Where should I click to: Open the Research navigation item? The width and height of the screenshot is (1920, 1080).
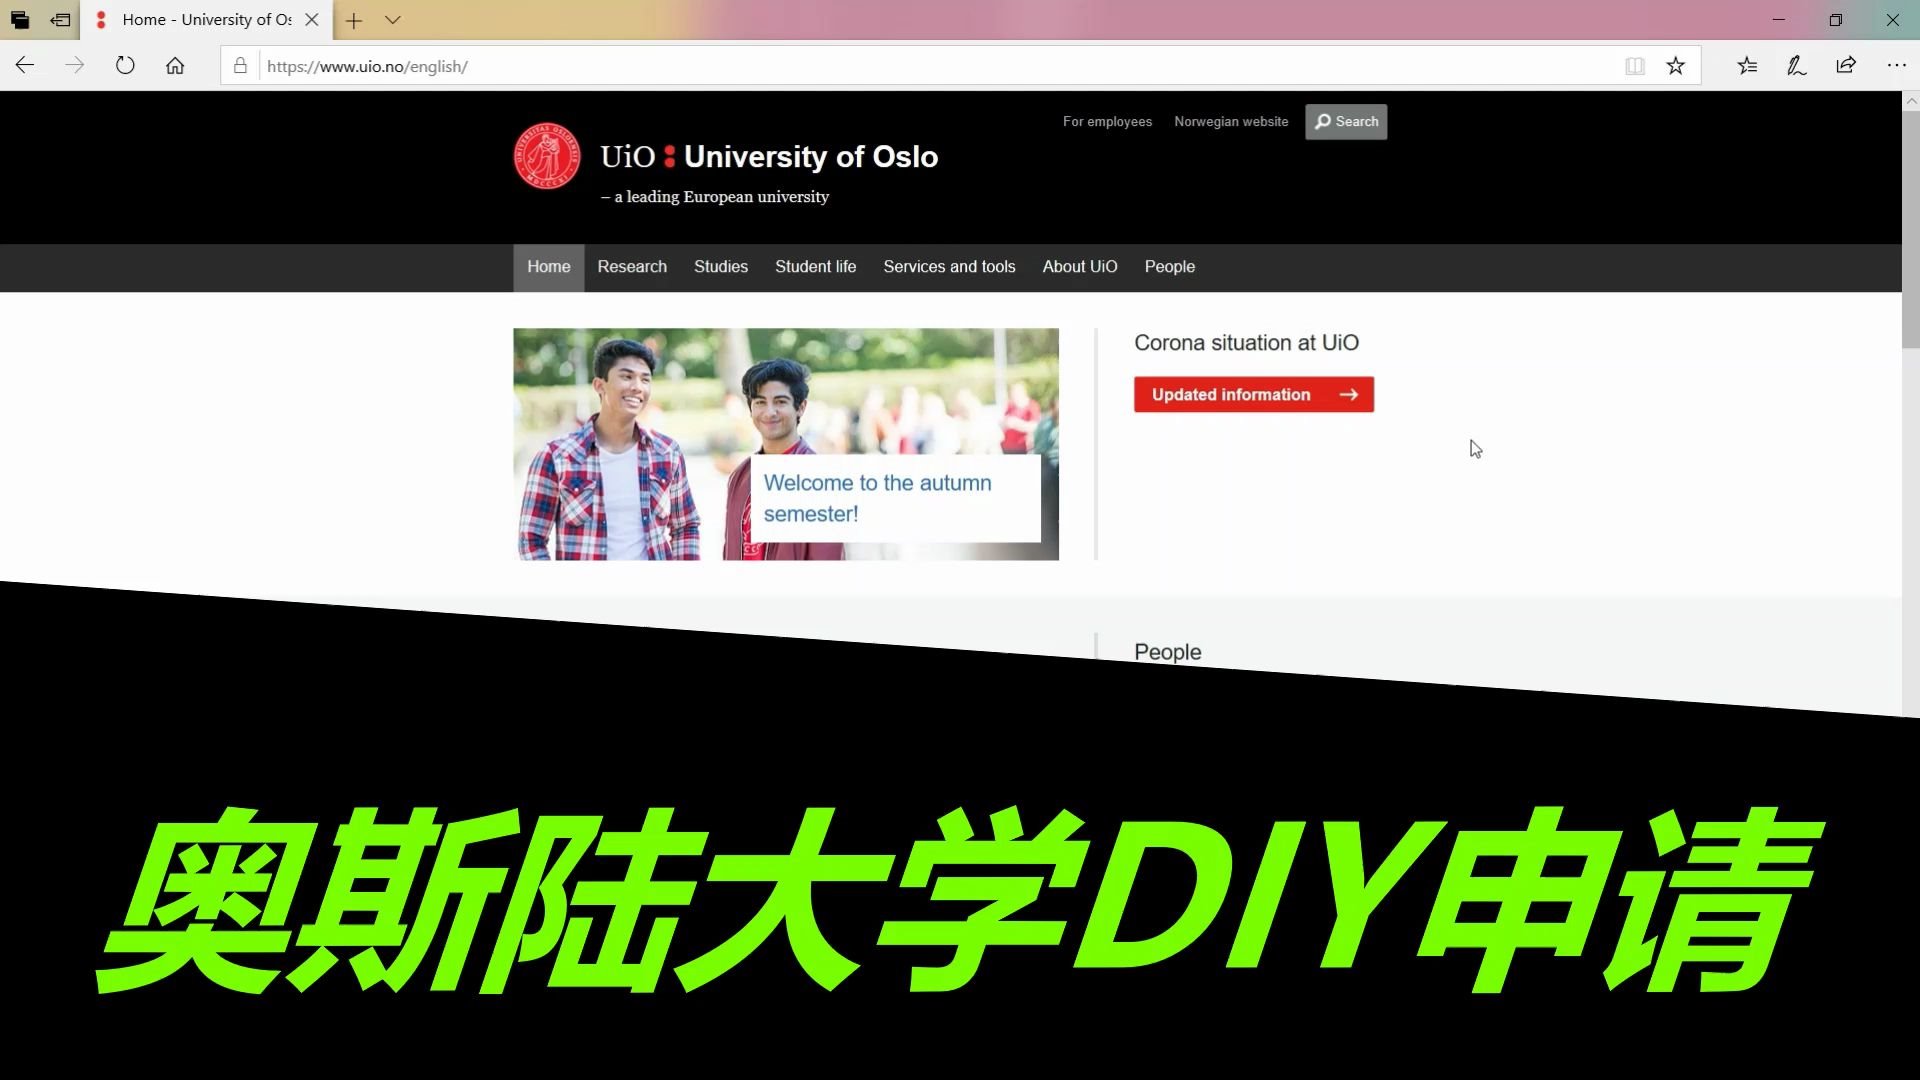[632, 267]
